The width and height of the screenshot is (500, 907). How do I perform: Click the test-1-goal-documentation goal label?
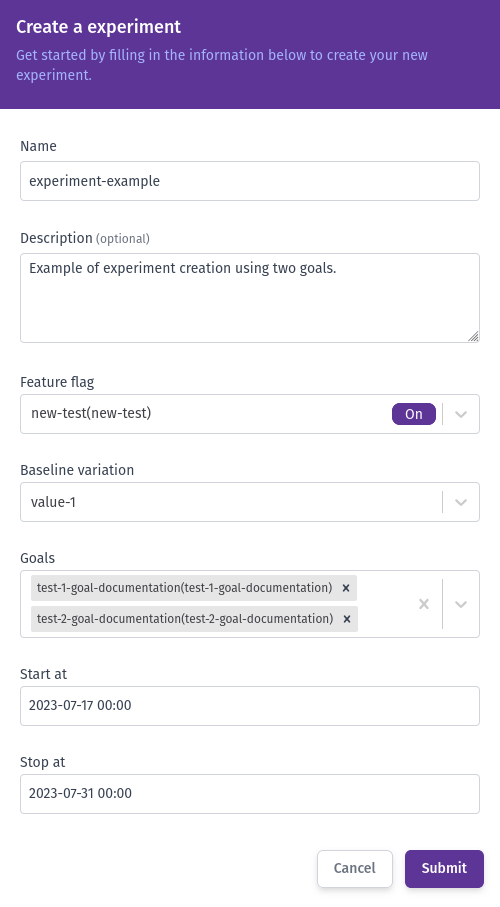click(185, 588)
